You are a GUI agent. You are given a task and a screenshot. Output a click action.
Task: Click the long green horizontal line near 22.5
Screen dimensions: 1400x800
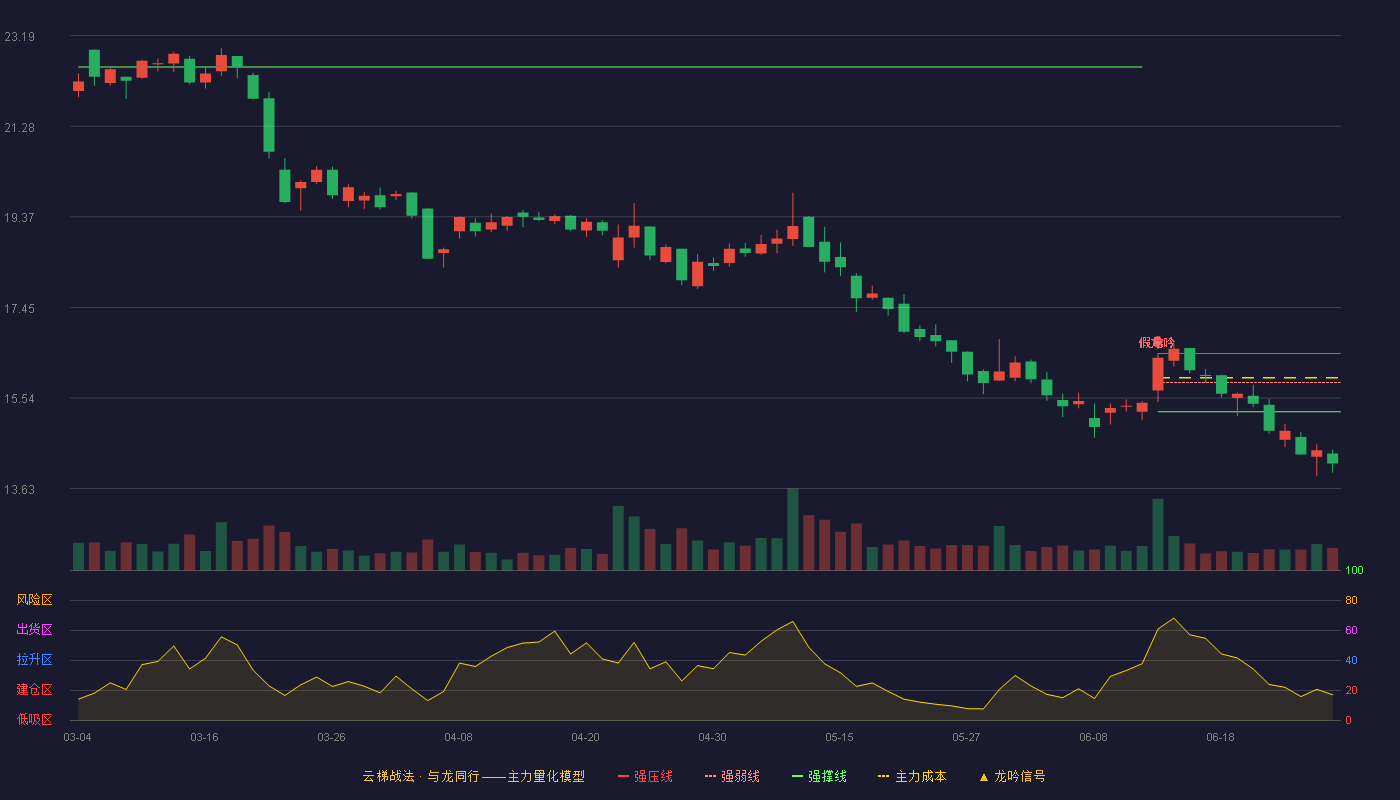pyautogui.click(x=610, y=67)
